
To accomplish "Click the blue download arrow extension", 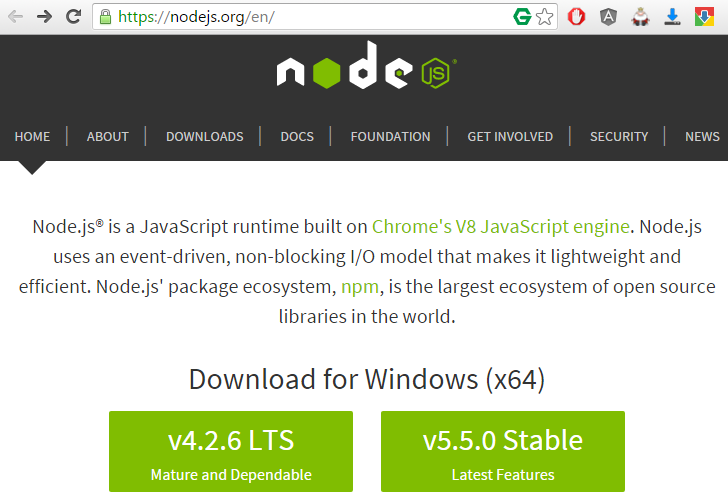I will coord(672,17).
